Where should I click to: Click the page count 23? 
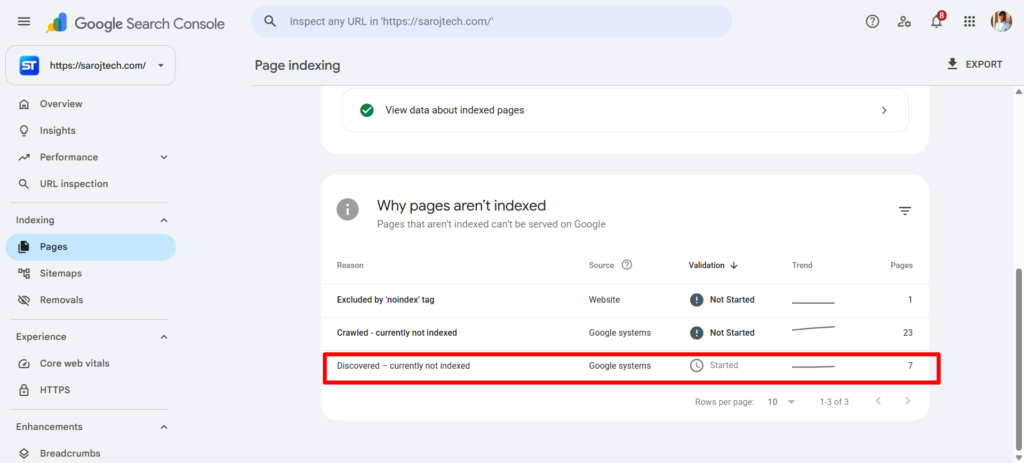tap(908, 333)
